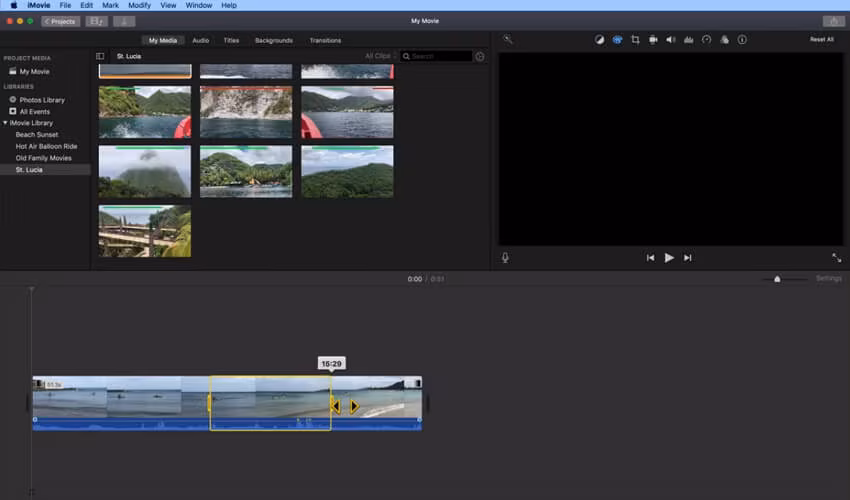
Task: Open the stabilization camera tool
Action: pyautogui.click(x=653, y=40)
